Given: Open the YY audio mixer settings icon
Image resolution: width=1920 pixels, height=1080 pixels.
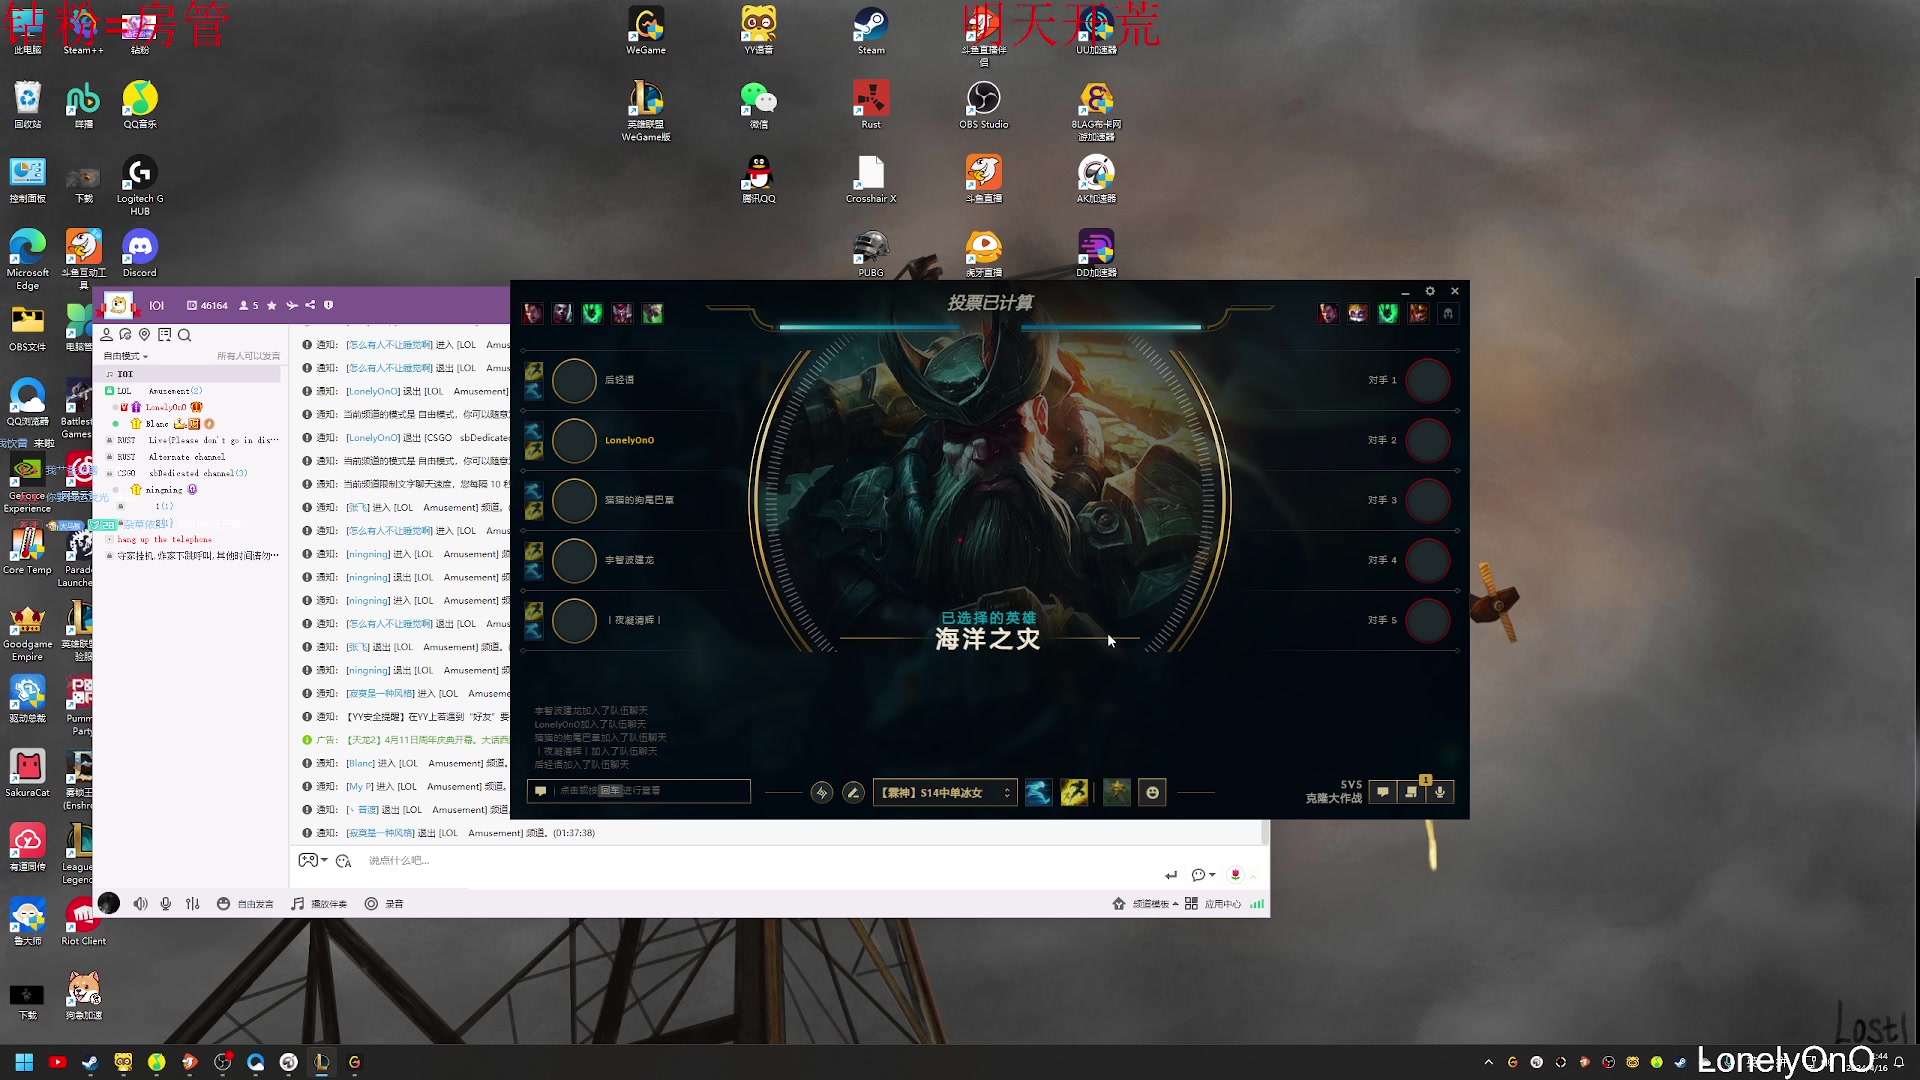Looking at the screenshot, I should 193,904.
